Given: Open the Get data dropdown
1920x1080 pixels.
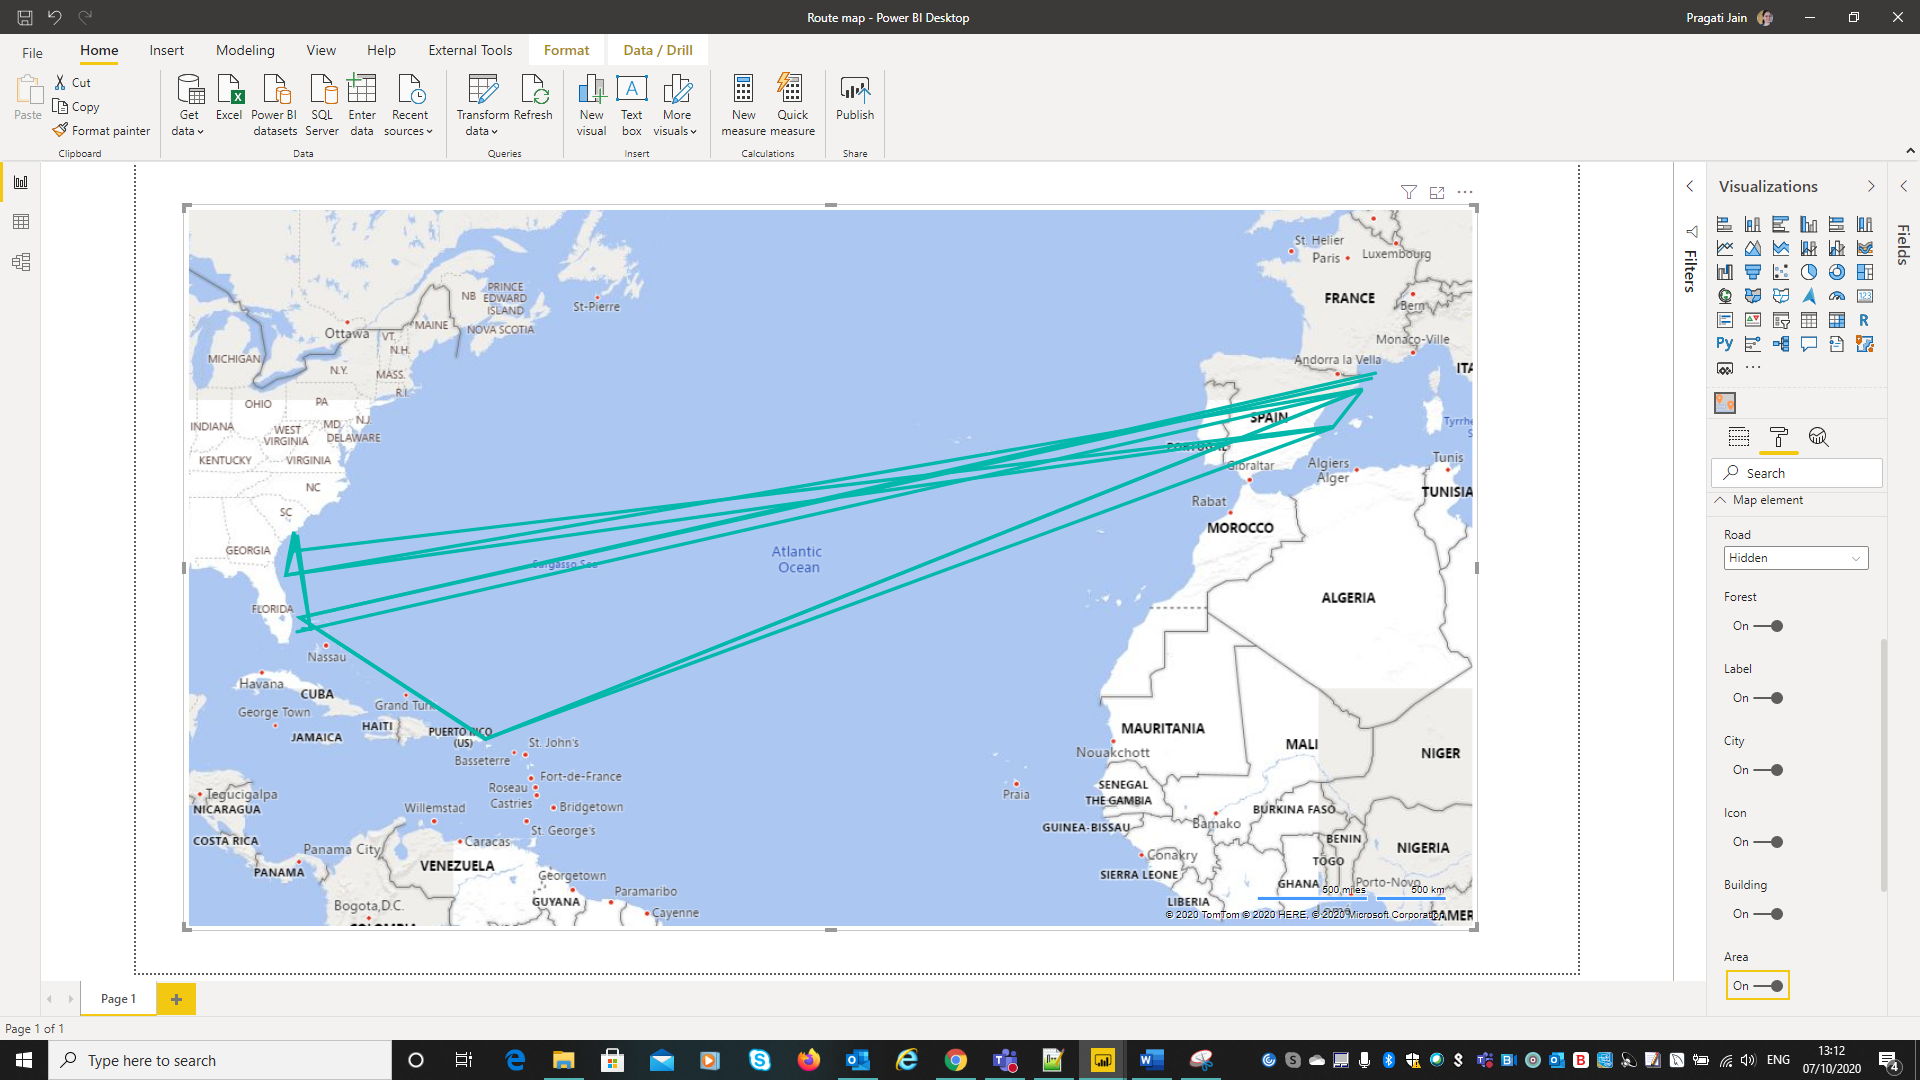Looking at the screenshot, I should [x=188, y=105].
